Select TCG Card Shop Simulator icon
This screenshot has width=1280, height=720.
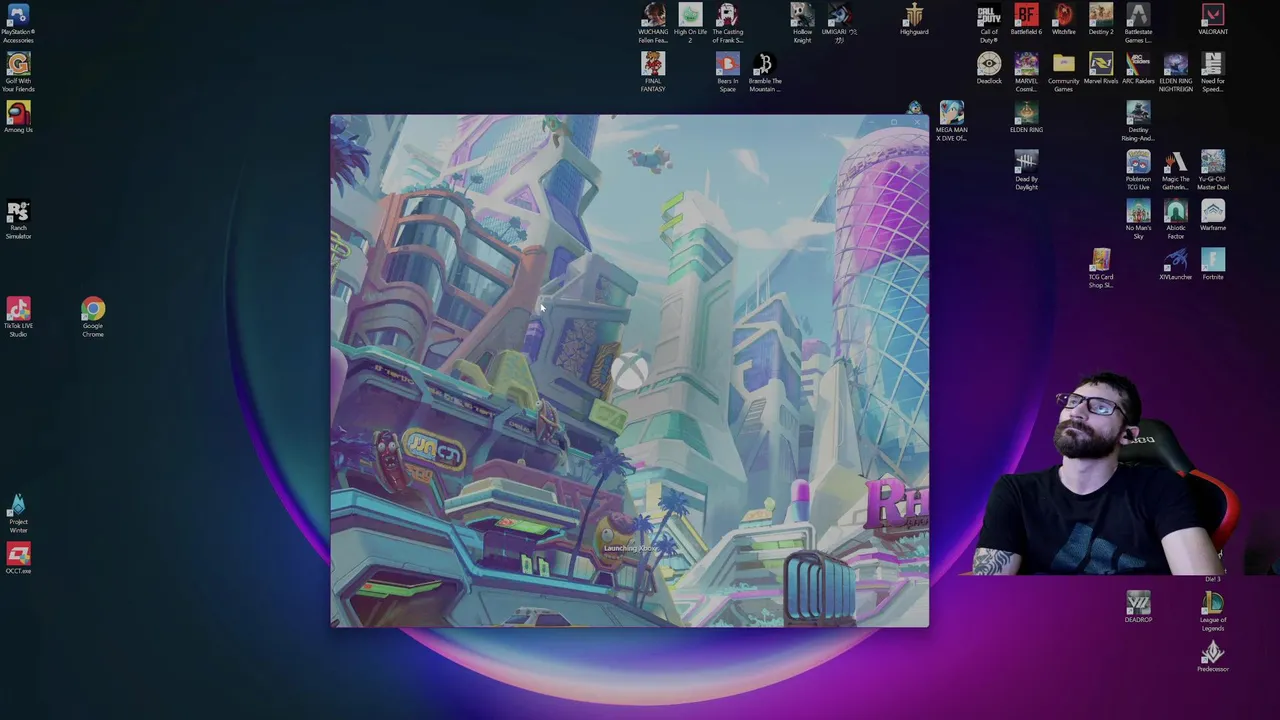[1101, 269]
